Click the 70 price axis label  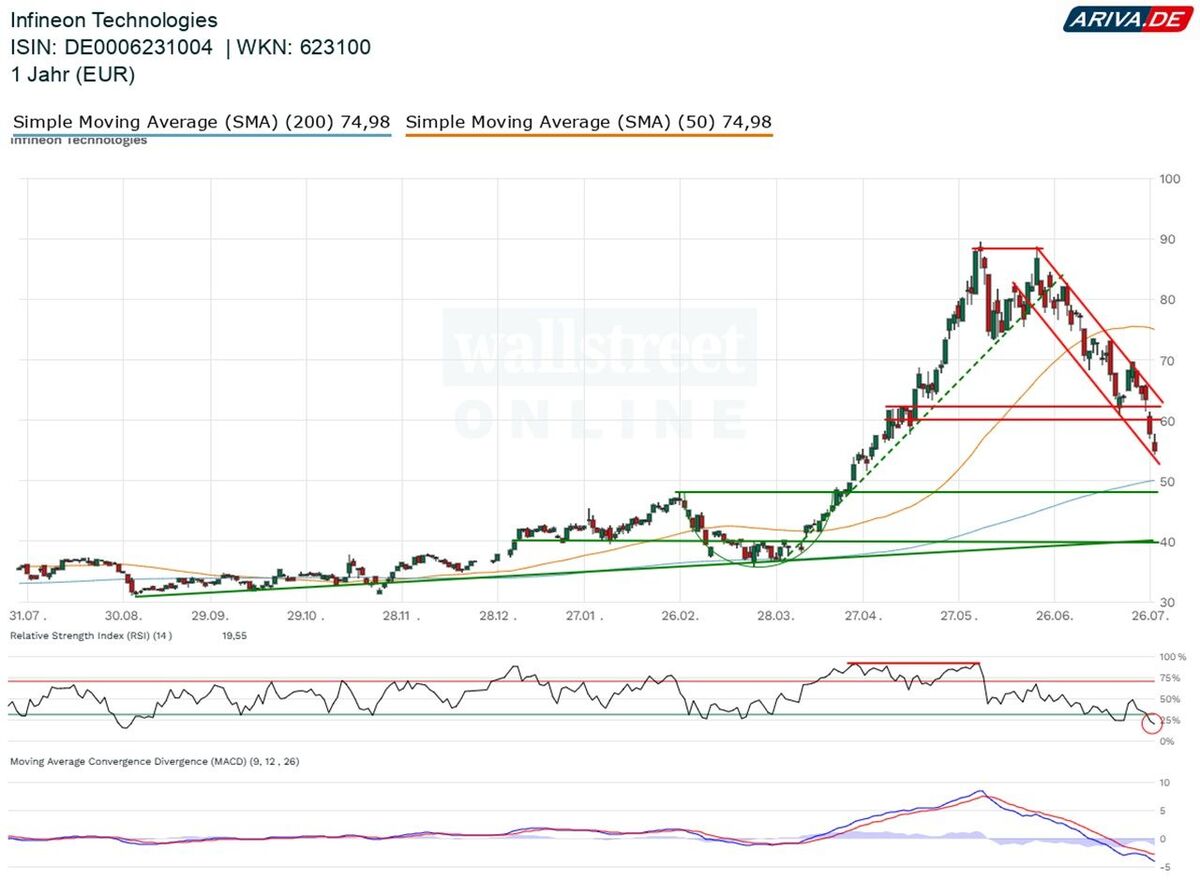pyautogui.click(x=1166, y=360)
